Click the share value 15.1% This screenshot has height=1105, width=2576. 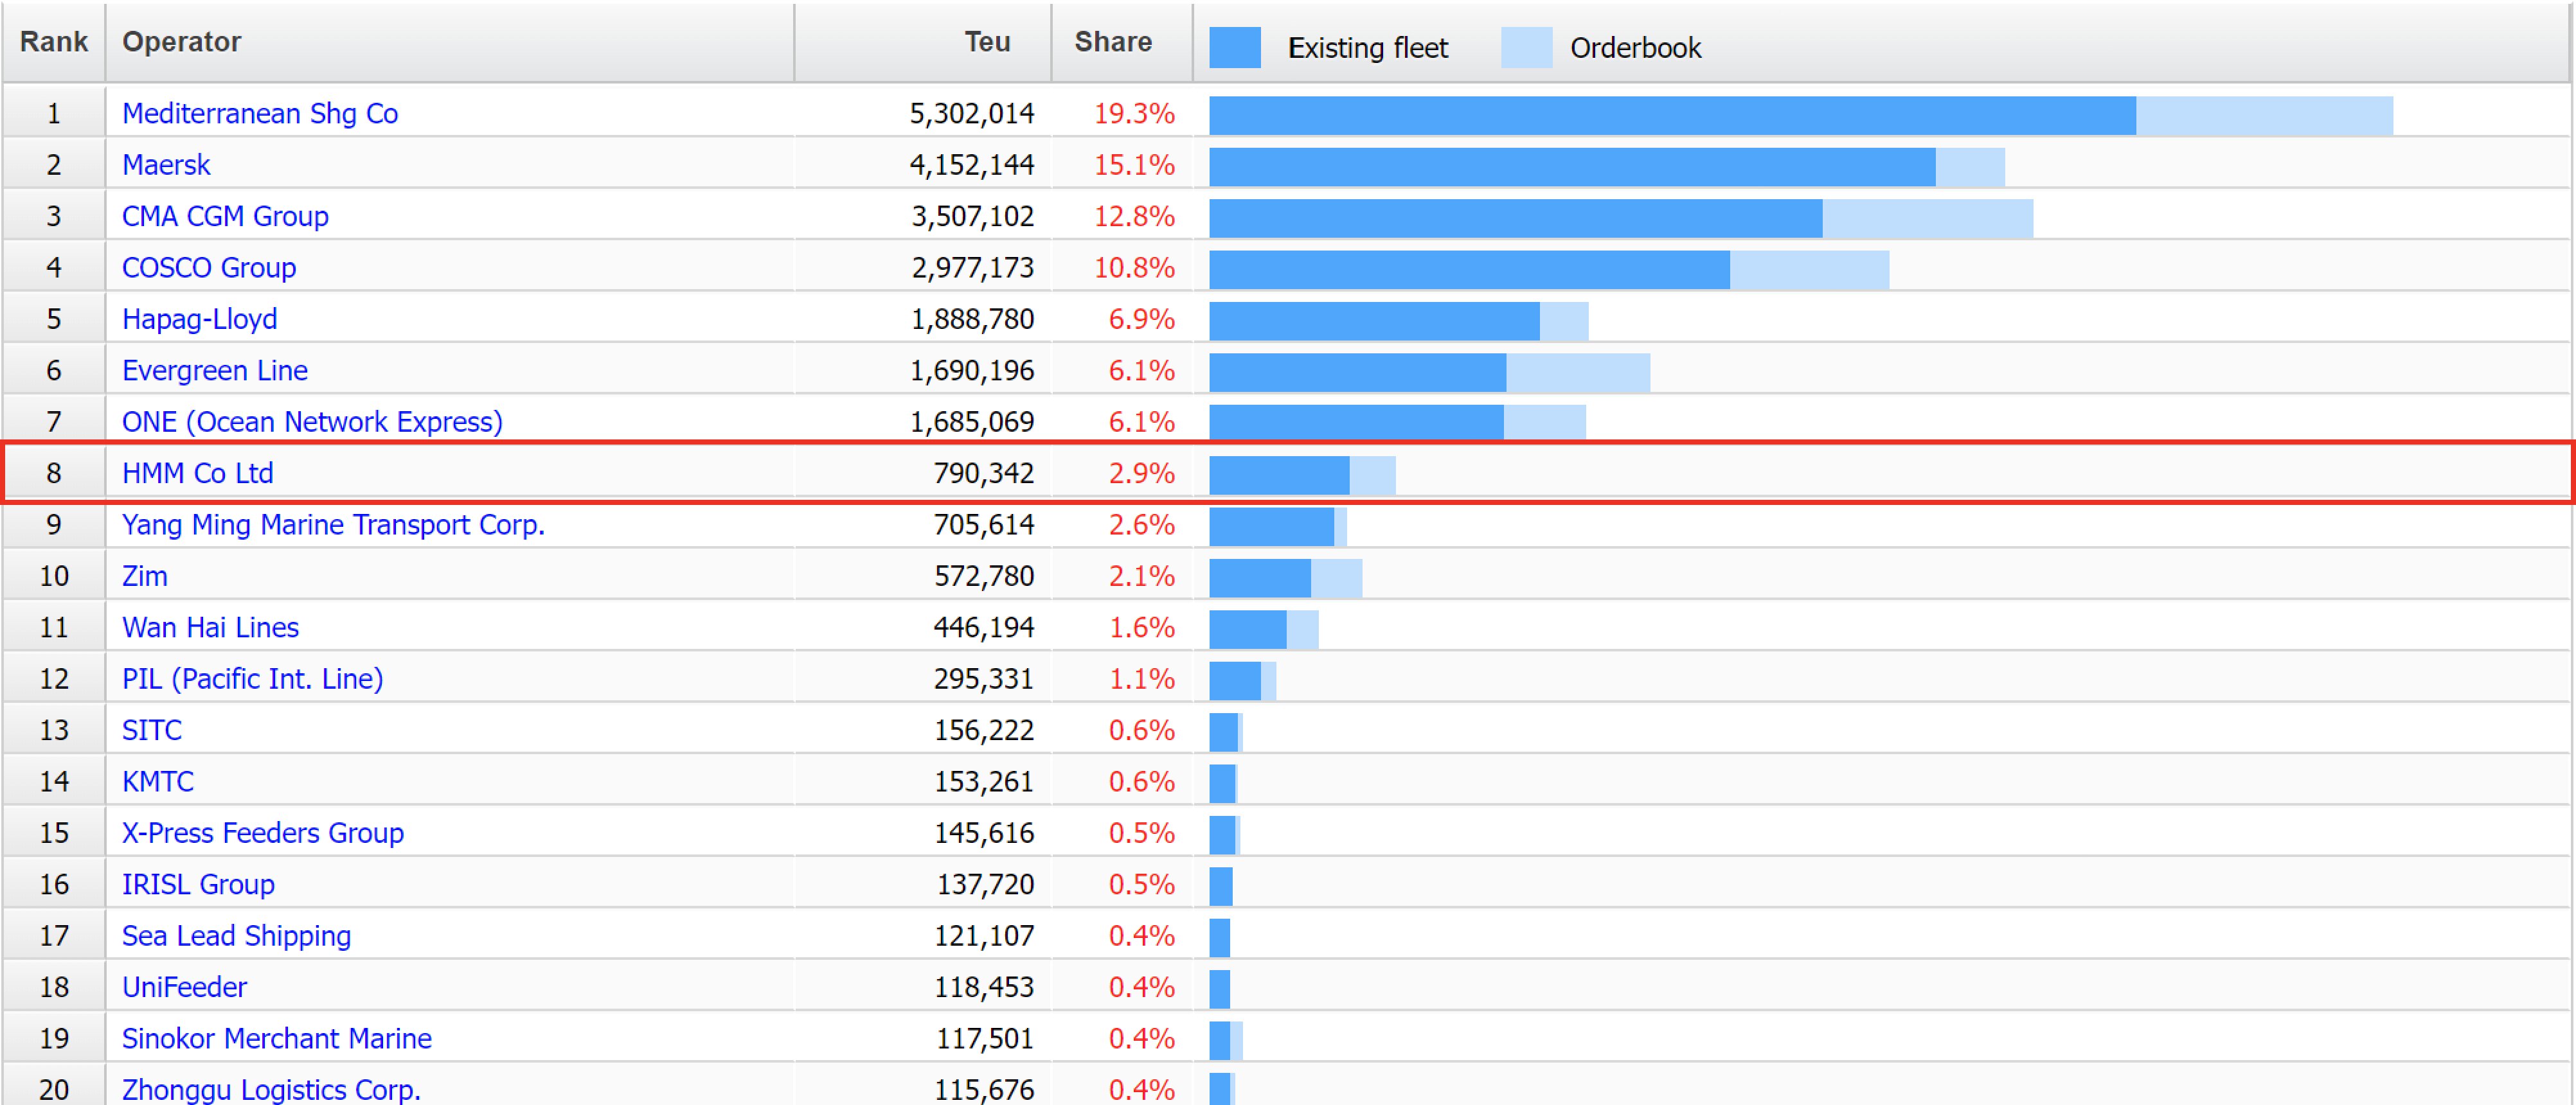click(1134, 165)
